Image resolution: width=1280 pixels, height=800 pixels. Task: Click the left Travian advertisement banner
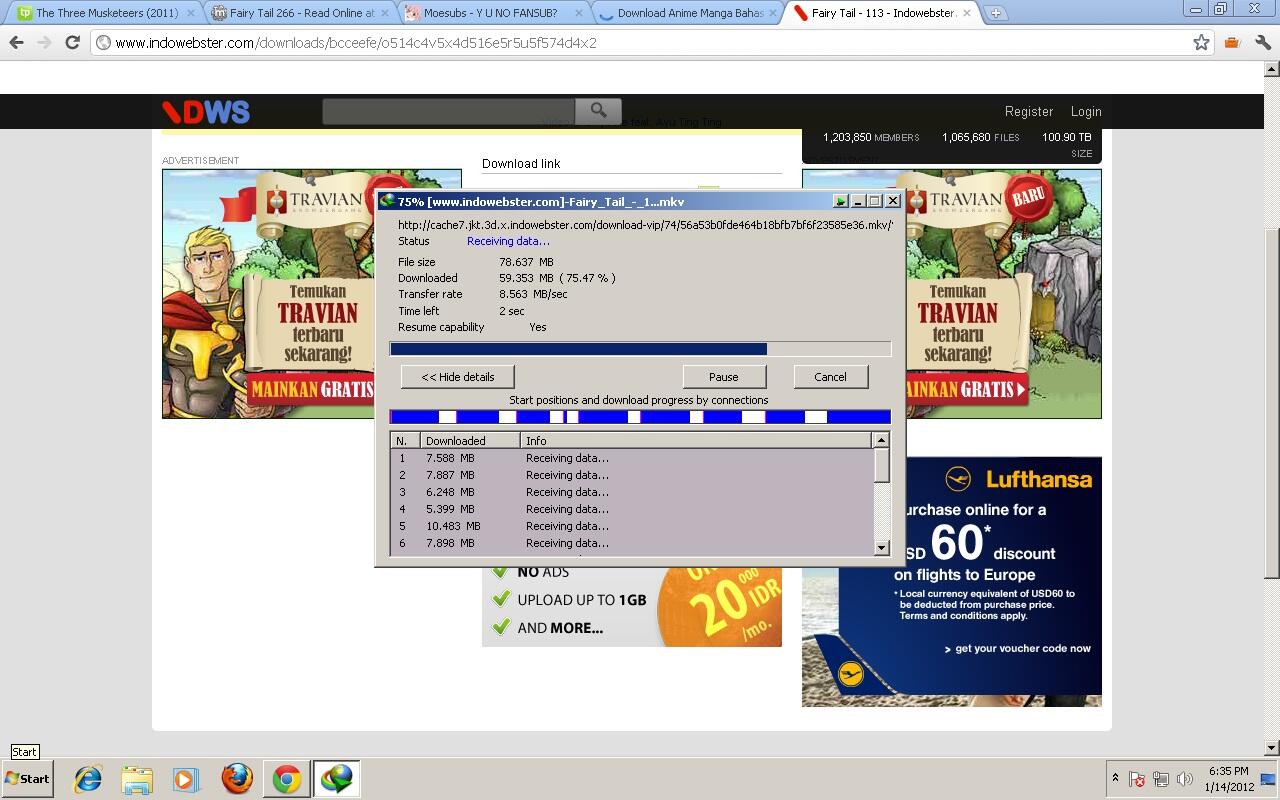tap(268, 293)
